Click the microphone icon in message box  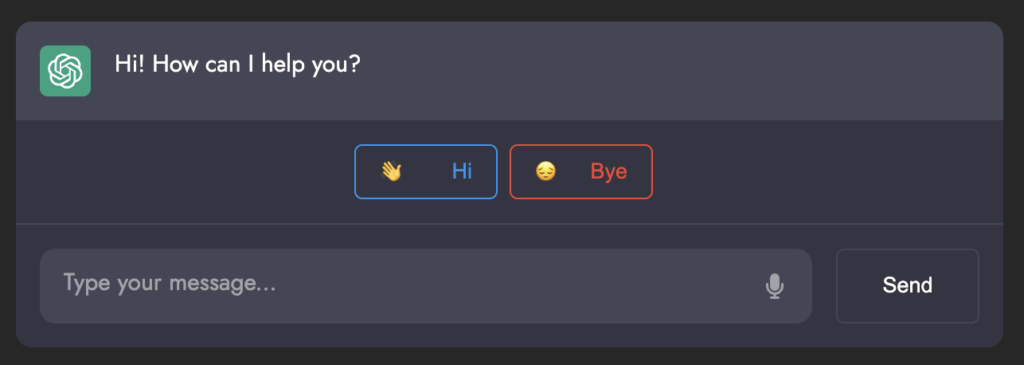775,286
